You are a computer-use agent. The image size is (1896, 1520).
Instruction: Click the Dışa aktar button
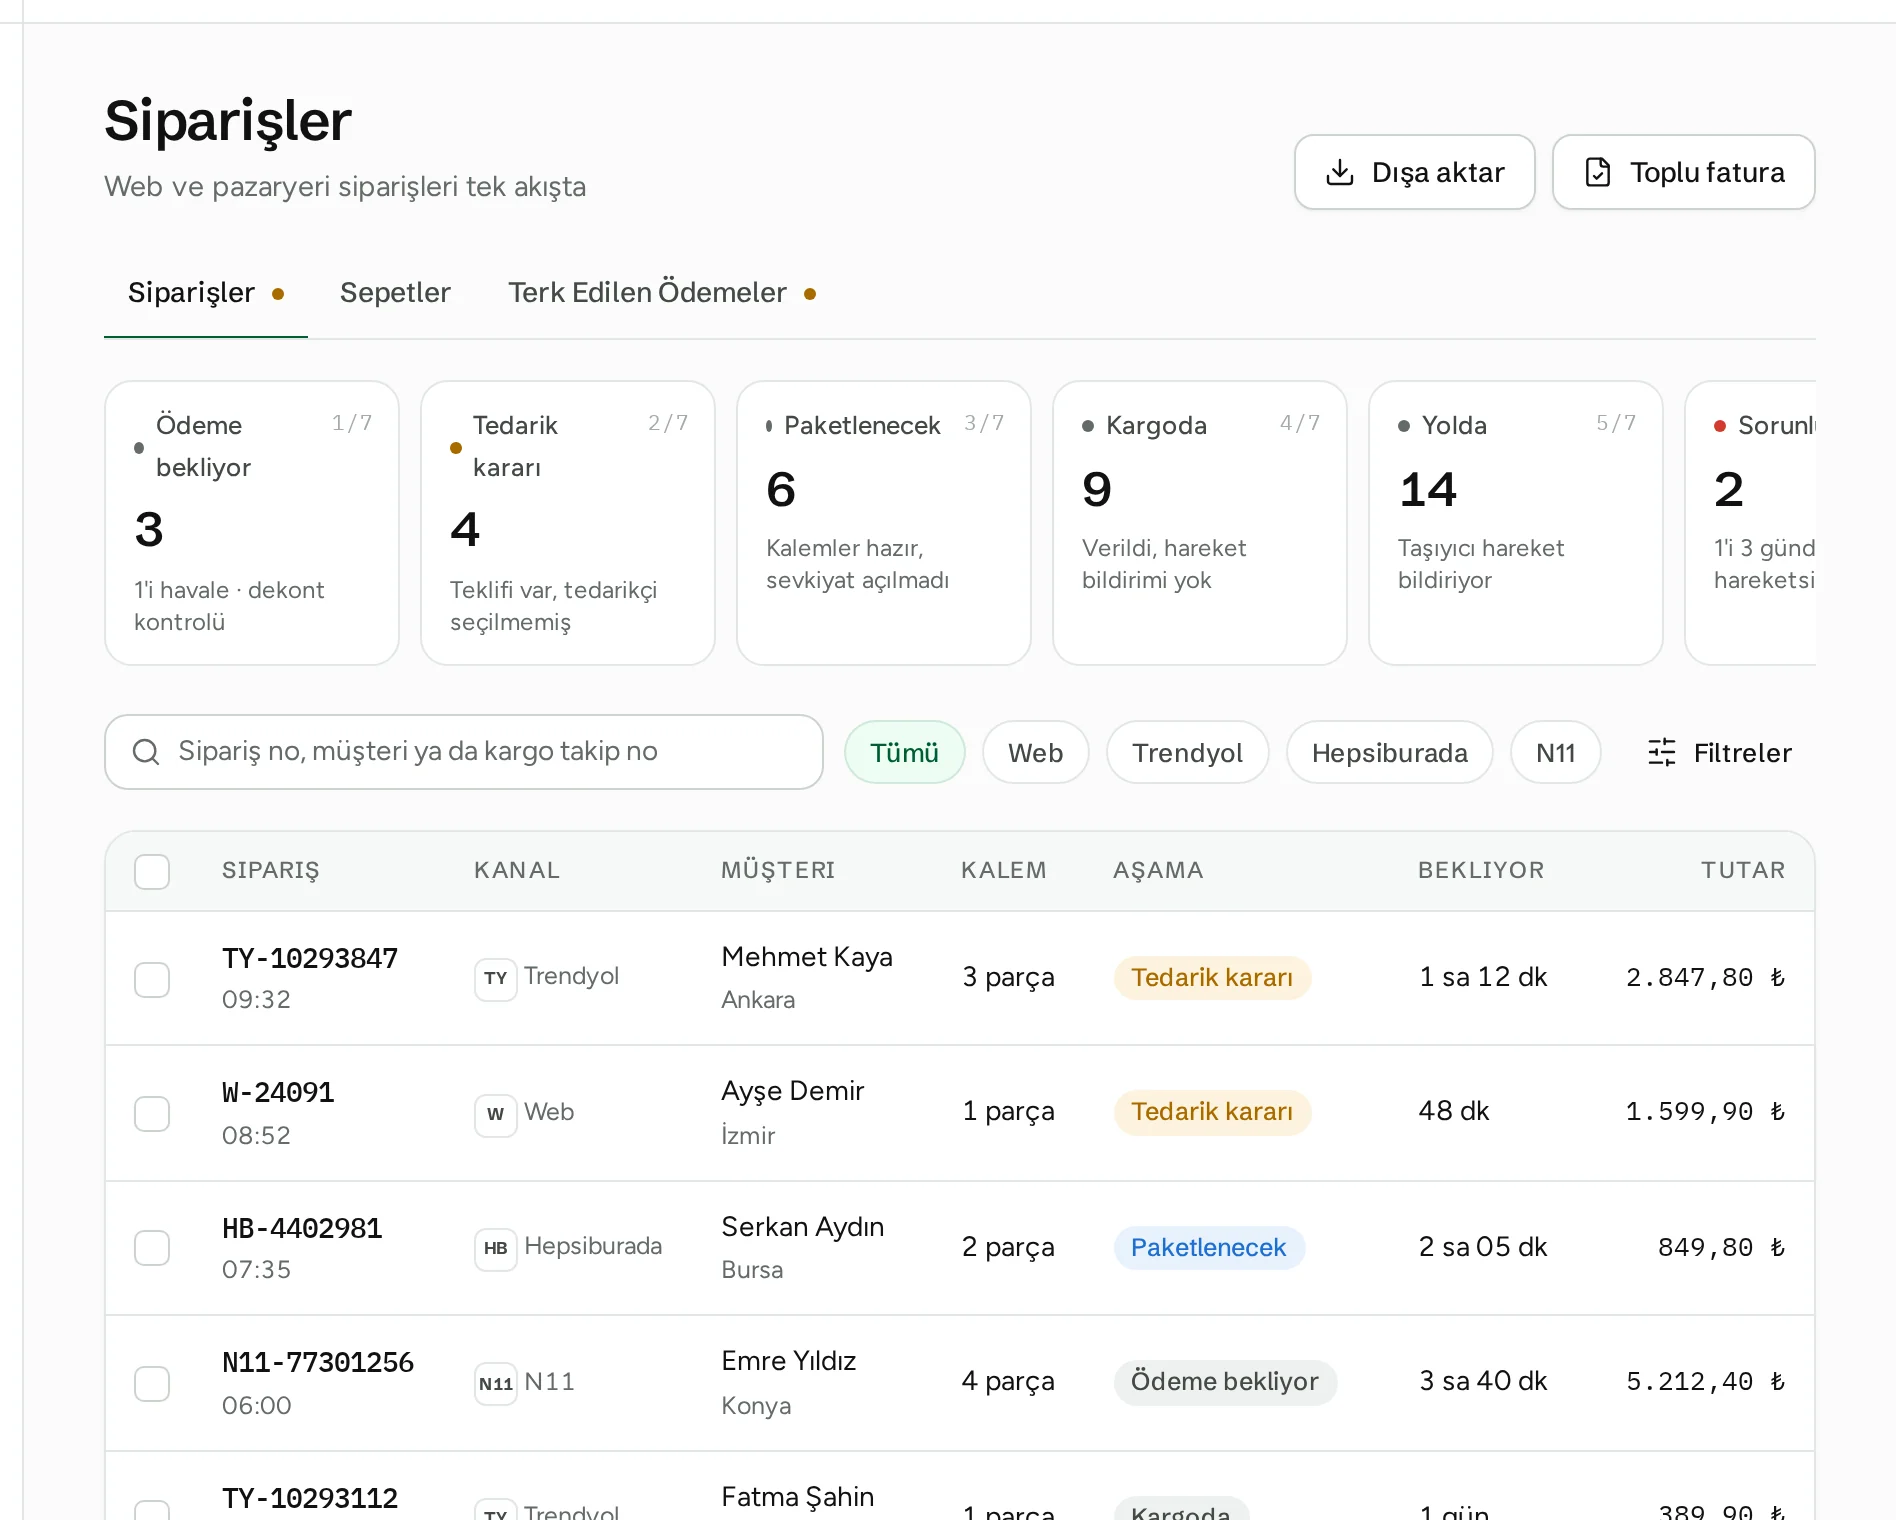pos(1414,172)
